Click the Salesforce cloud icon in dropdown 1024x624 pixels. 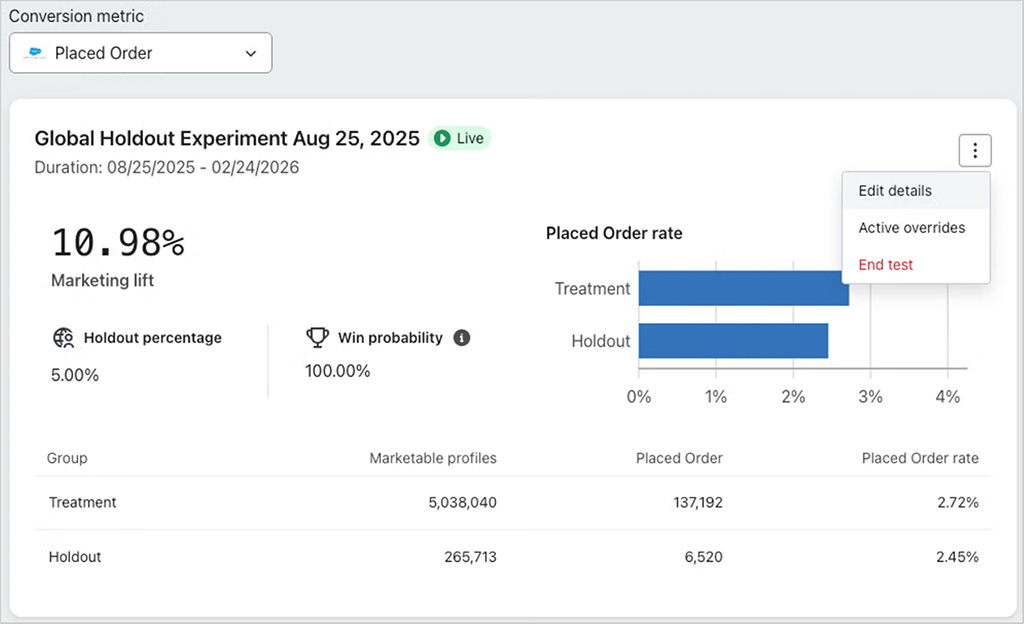click(x=35, y=53)
